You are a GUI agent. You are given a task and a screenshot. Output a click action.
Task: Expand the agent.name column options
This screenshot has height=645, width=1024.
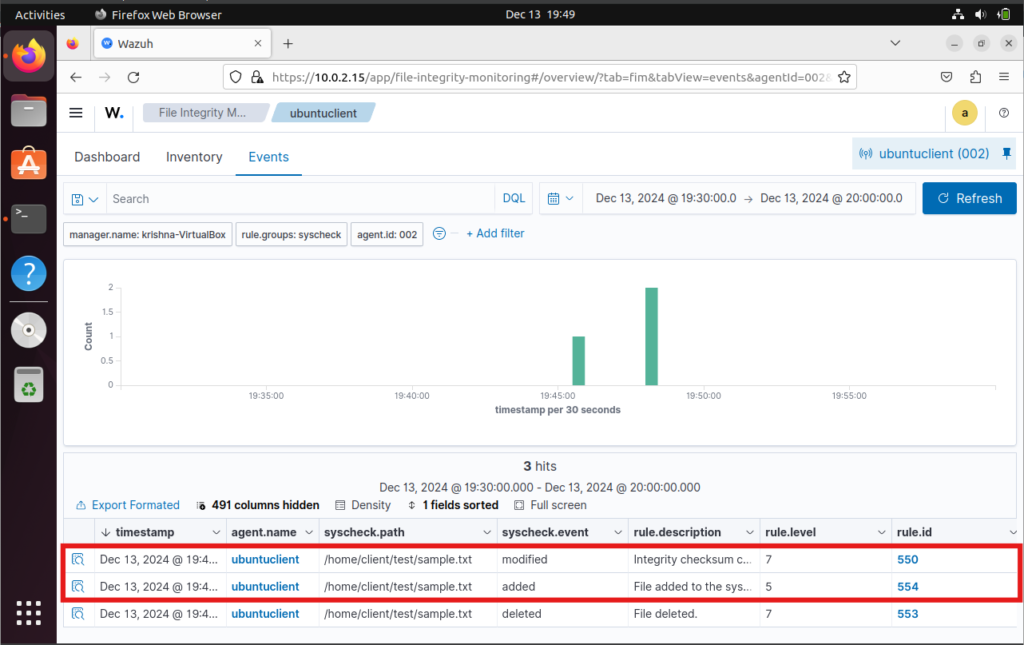[x=309, y=533]
